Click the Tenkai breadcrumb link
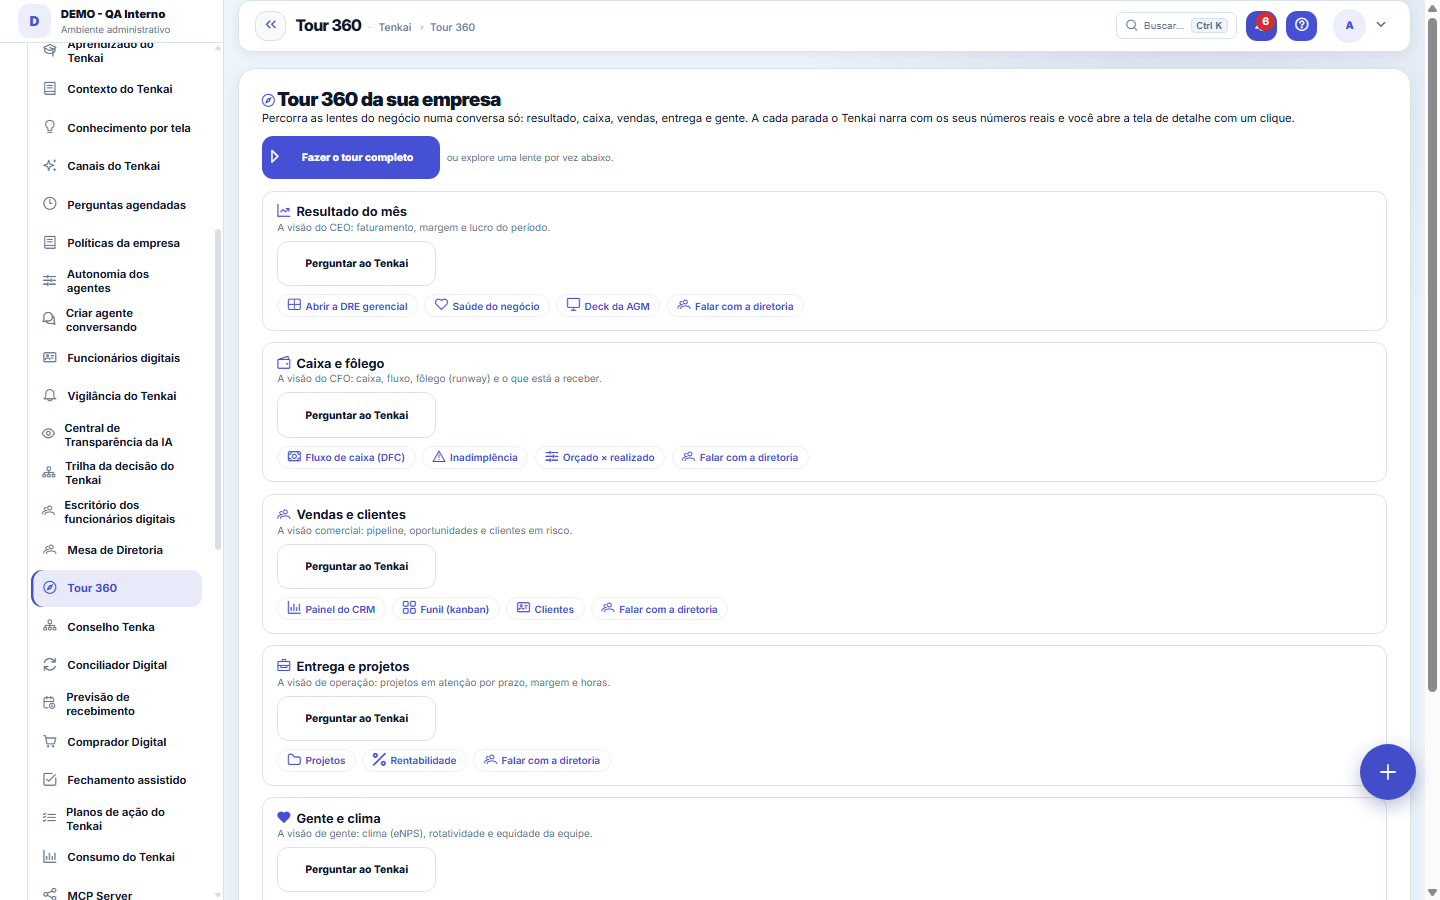Screen dimensions: 1440x900 395,27
